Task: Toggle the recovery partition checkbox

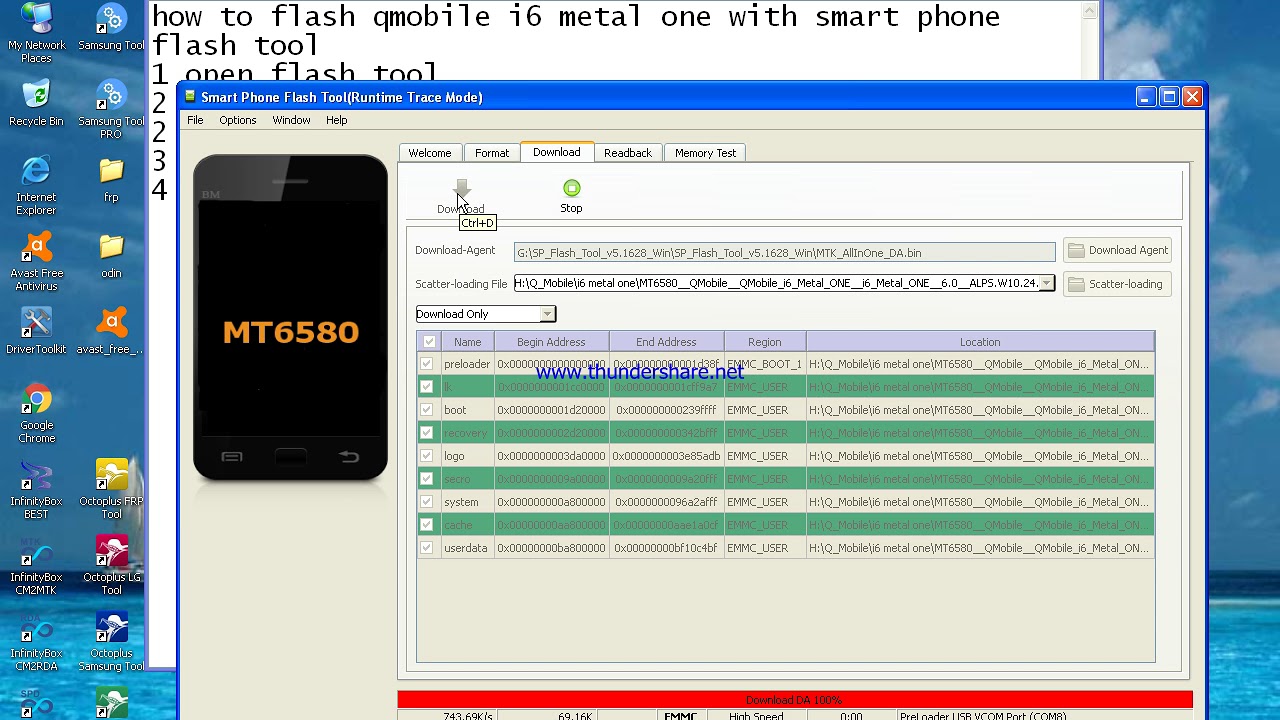Action: coord(427,433)
